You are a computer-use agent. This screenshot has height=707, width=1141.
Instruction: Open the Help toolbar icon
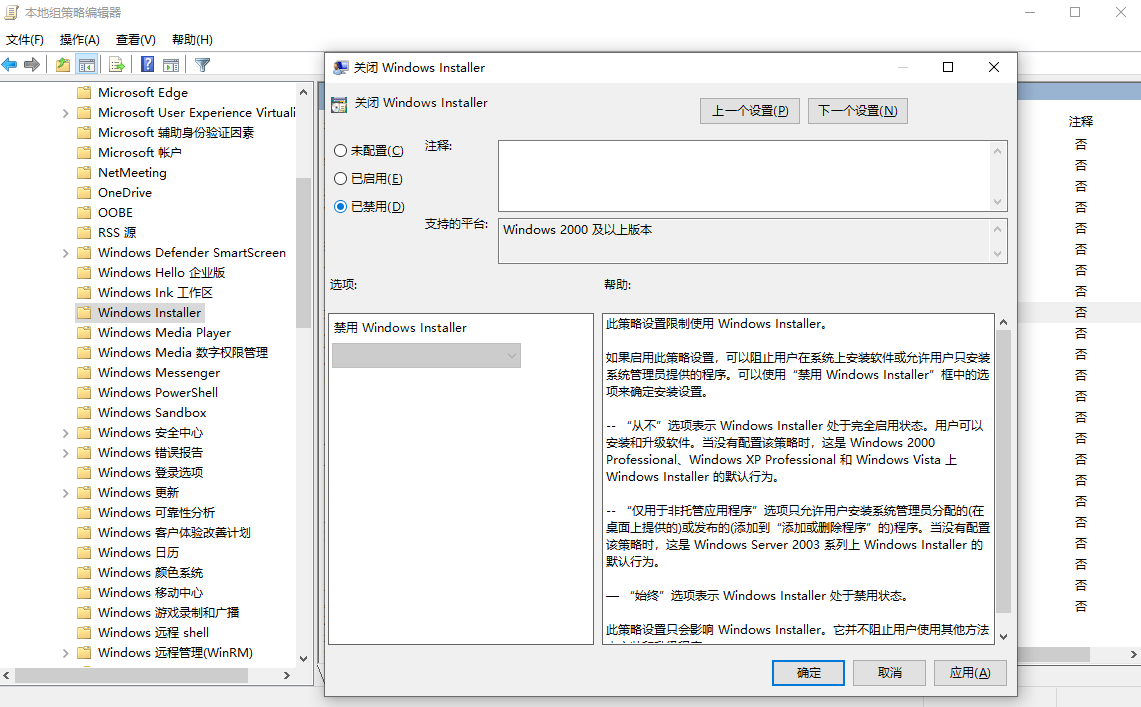point(147,65)
